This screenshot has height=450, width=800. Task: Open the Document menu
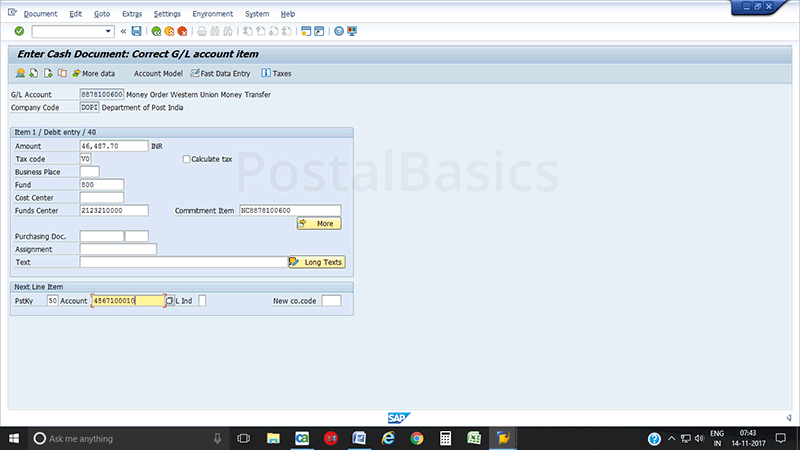(x=40, y=14)
